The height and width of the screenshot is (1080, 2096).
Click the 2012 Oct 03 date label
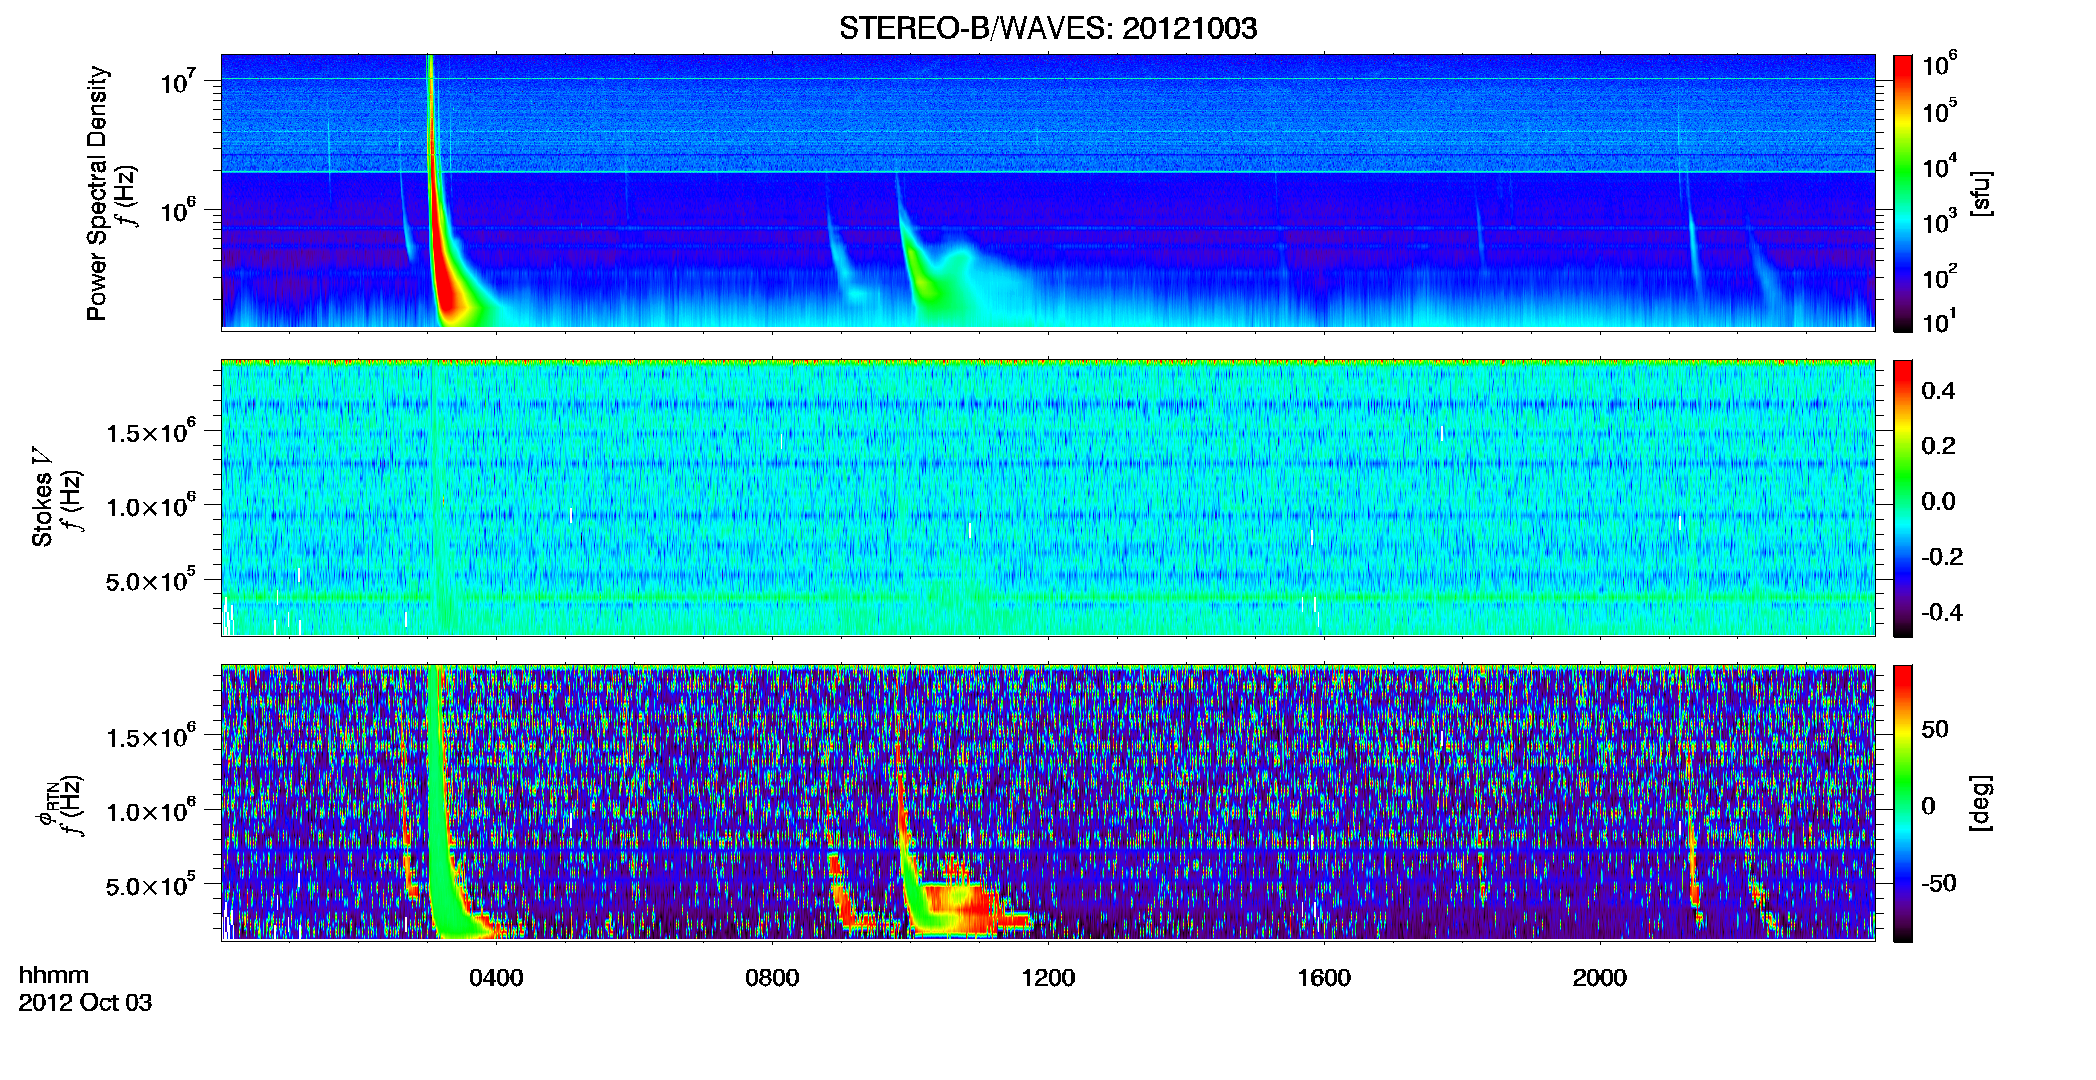pyautogui.click(x=85, y=1003)
